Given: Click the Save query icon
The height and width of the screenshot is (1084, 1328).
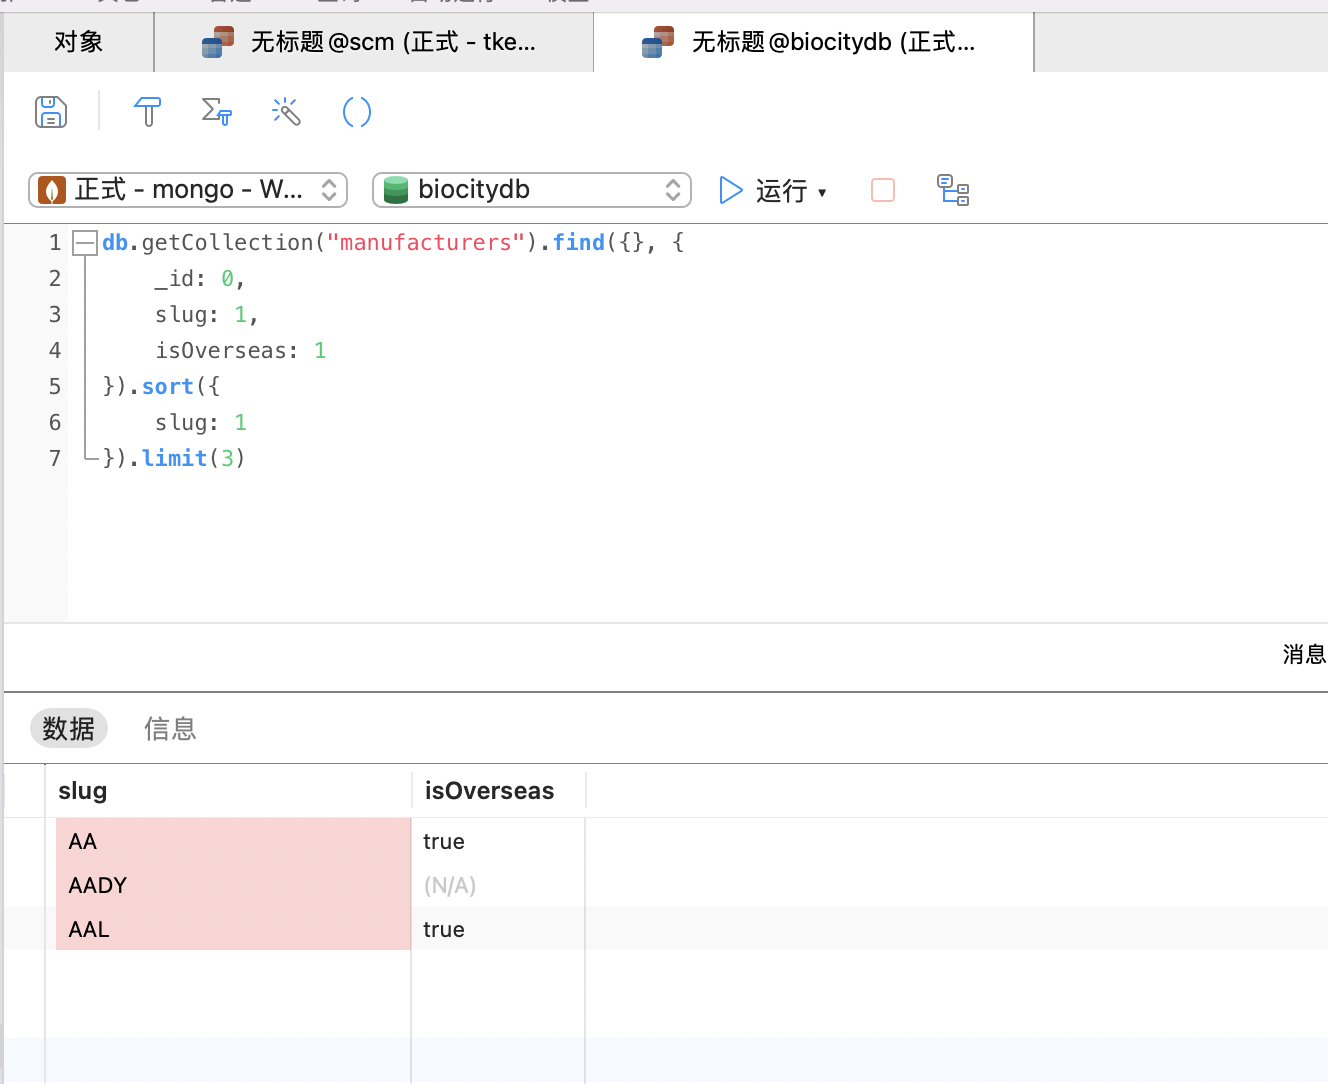Looking at the screenshot, I should click(51, 112).
